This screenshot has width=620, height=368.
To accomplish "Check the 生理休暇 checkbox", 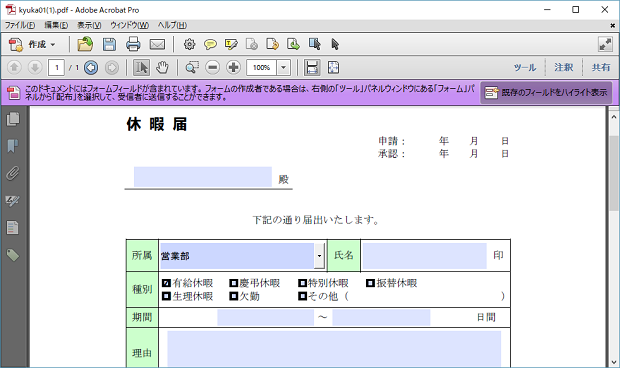I will 166,296.
